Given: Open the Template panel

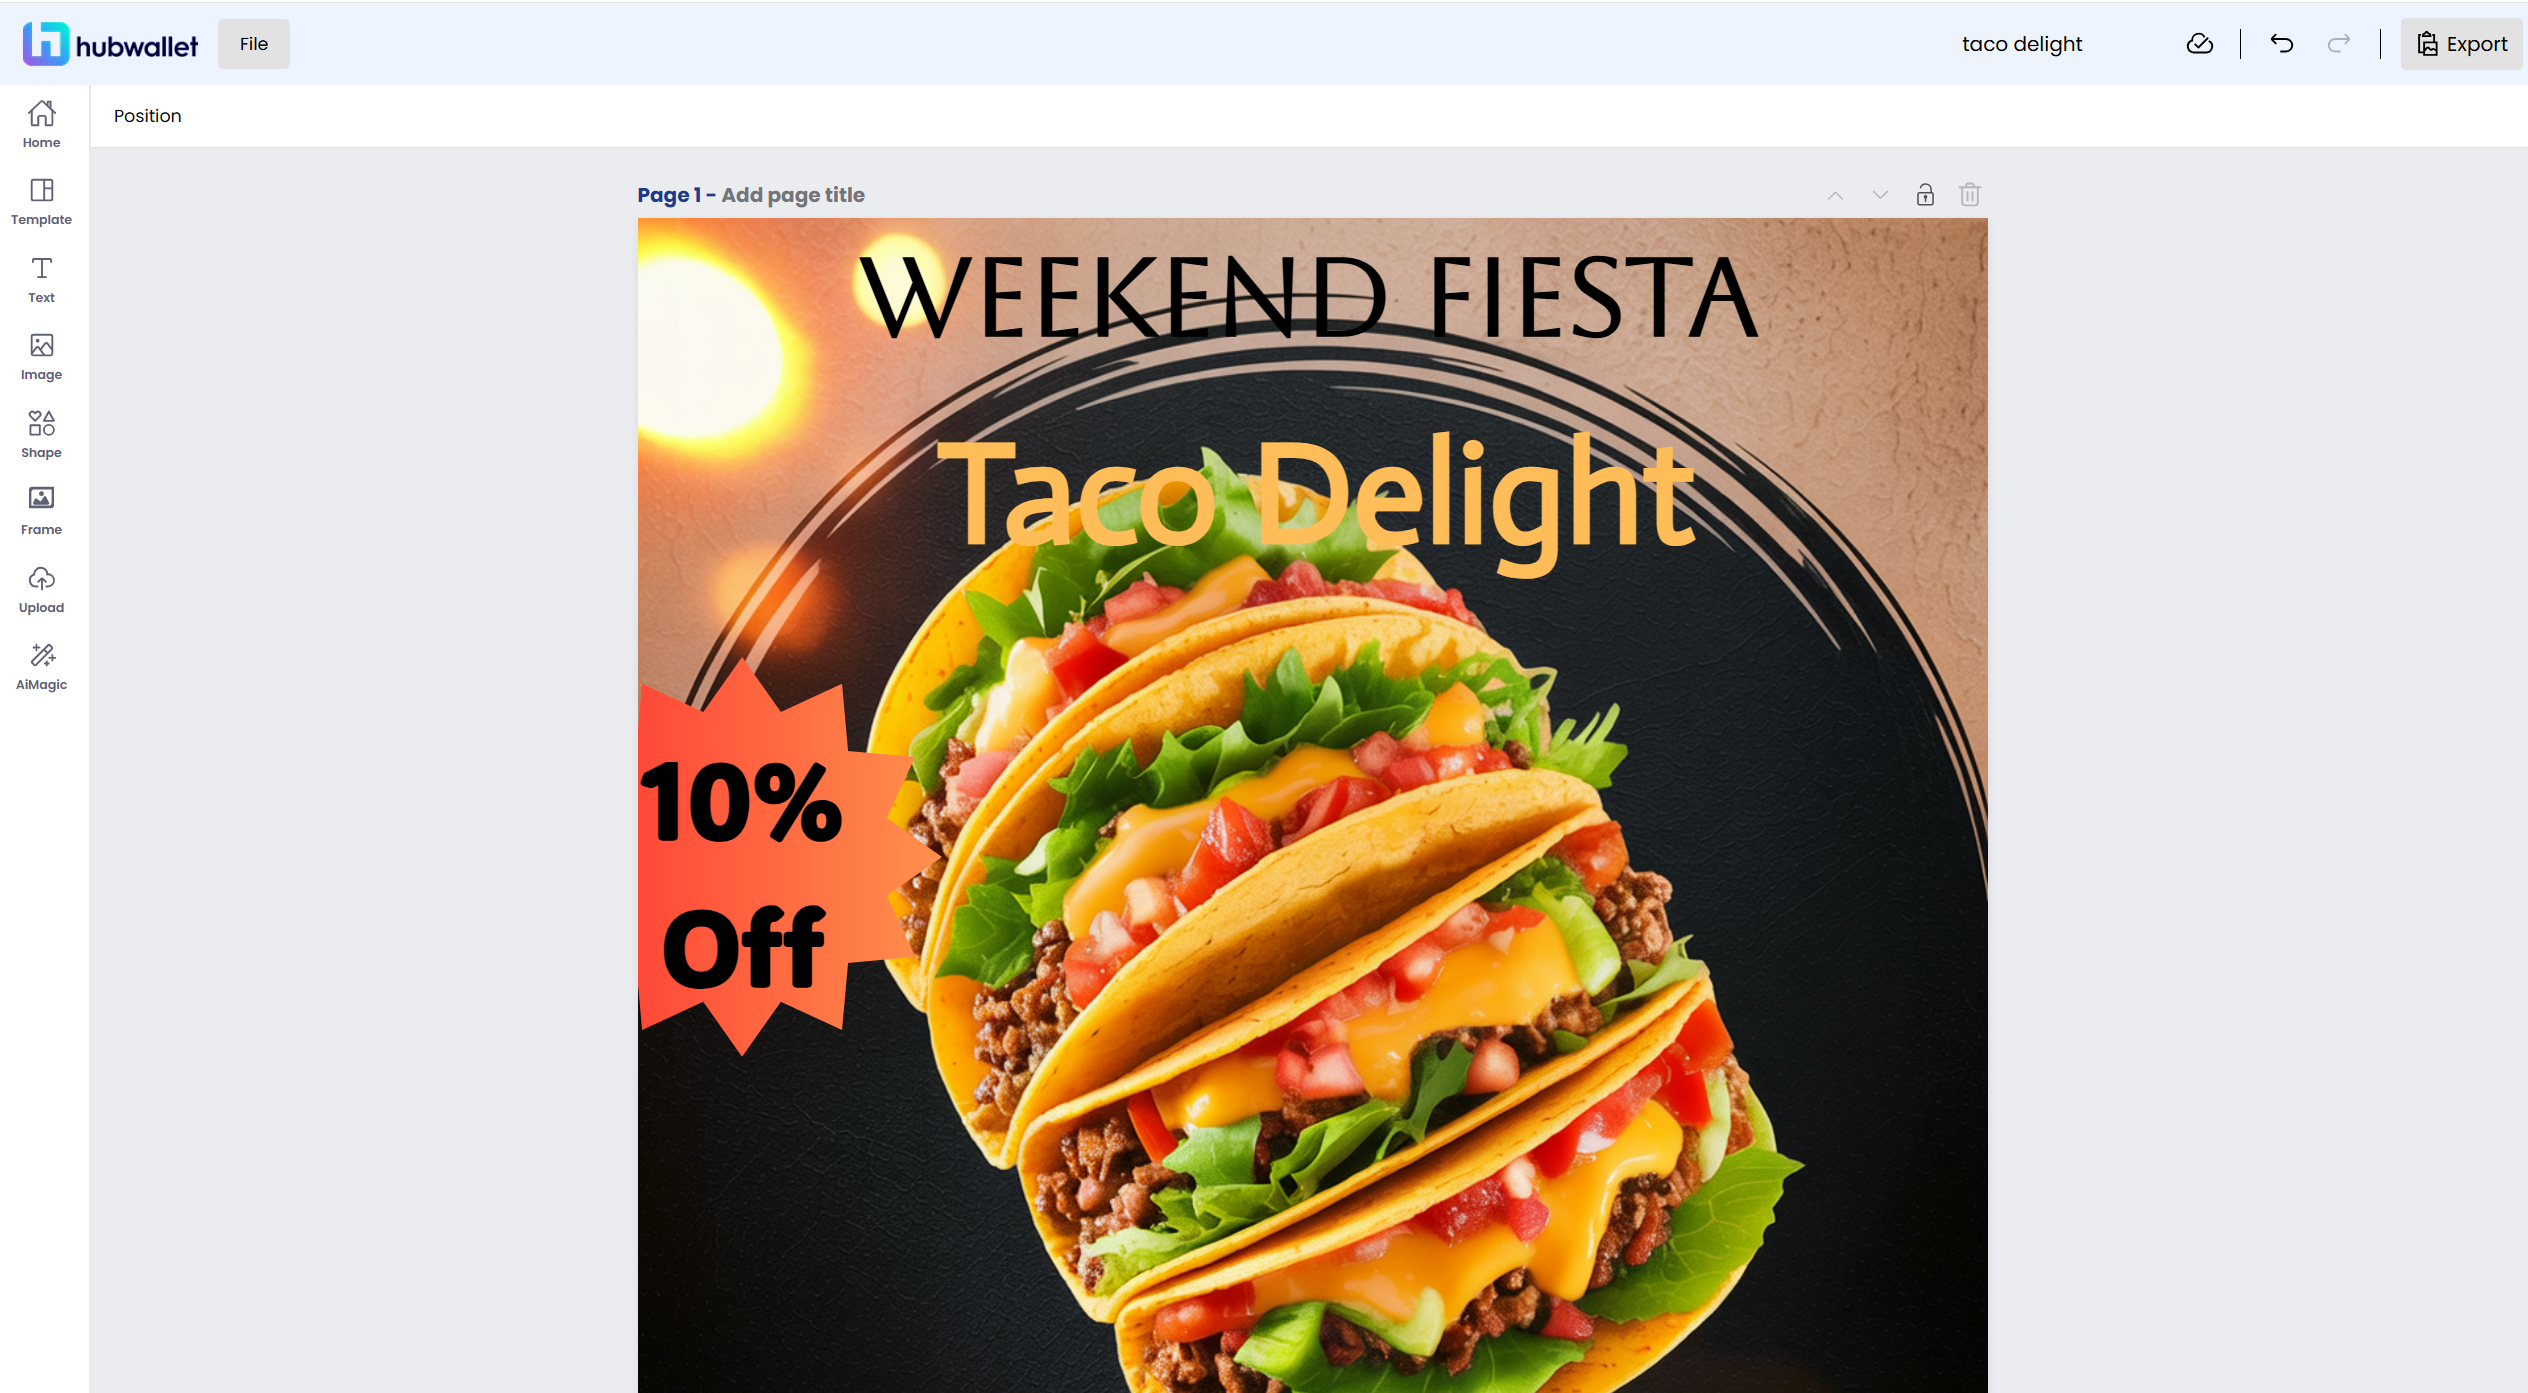Looking at the screenshot, I should pos(41,202).
